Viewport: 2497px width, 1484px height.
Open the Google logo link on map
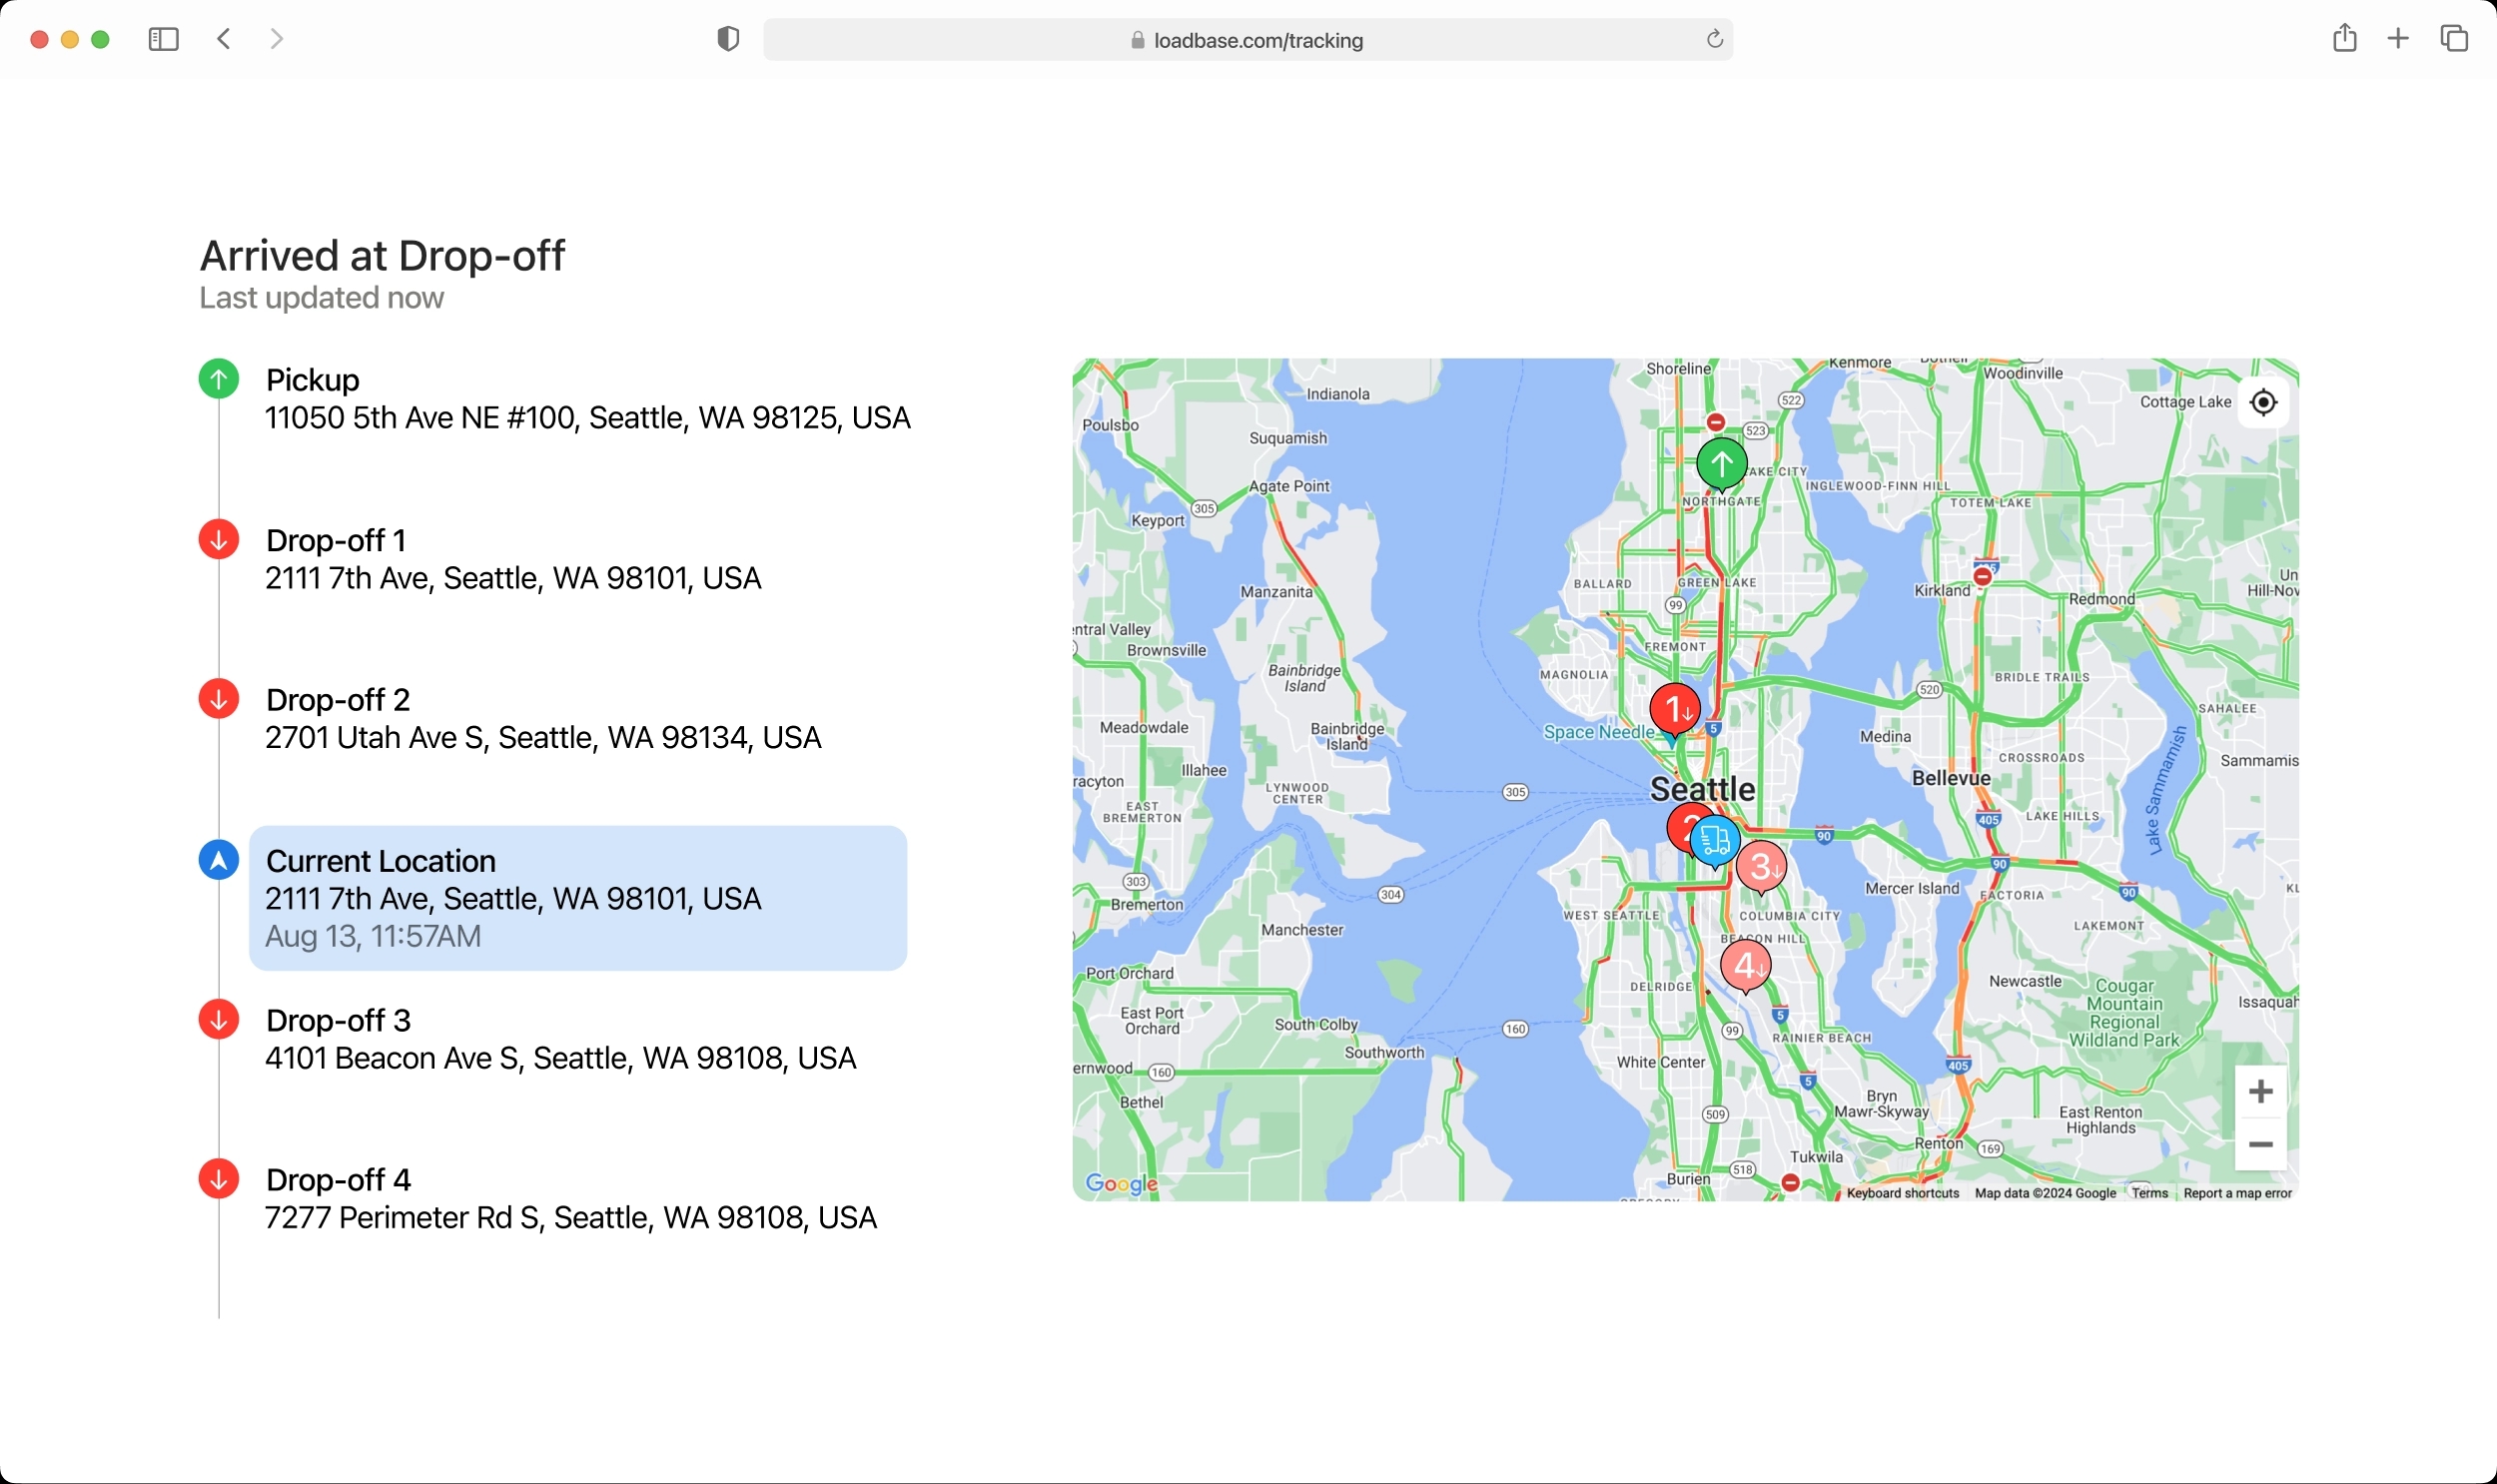tap(1121, 1184)
